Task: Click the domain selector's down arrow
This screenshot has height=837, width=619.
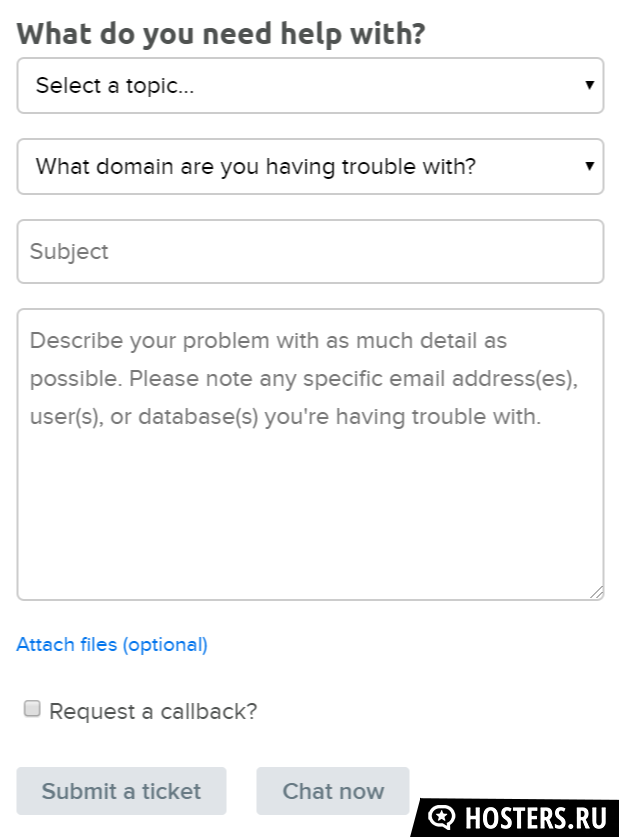Action: pos(589,166)
